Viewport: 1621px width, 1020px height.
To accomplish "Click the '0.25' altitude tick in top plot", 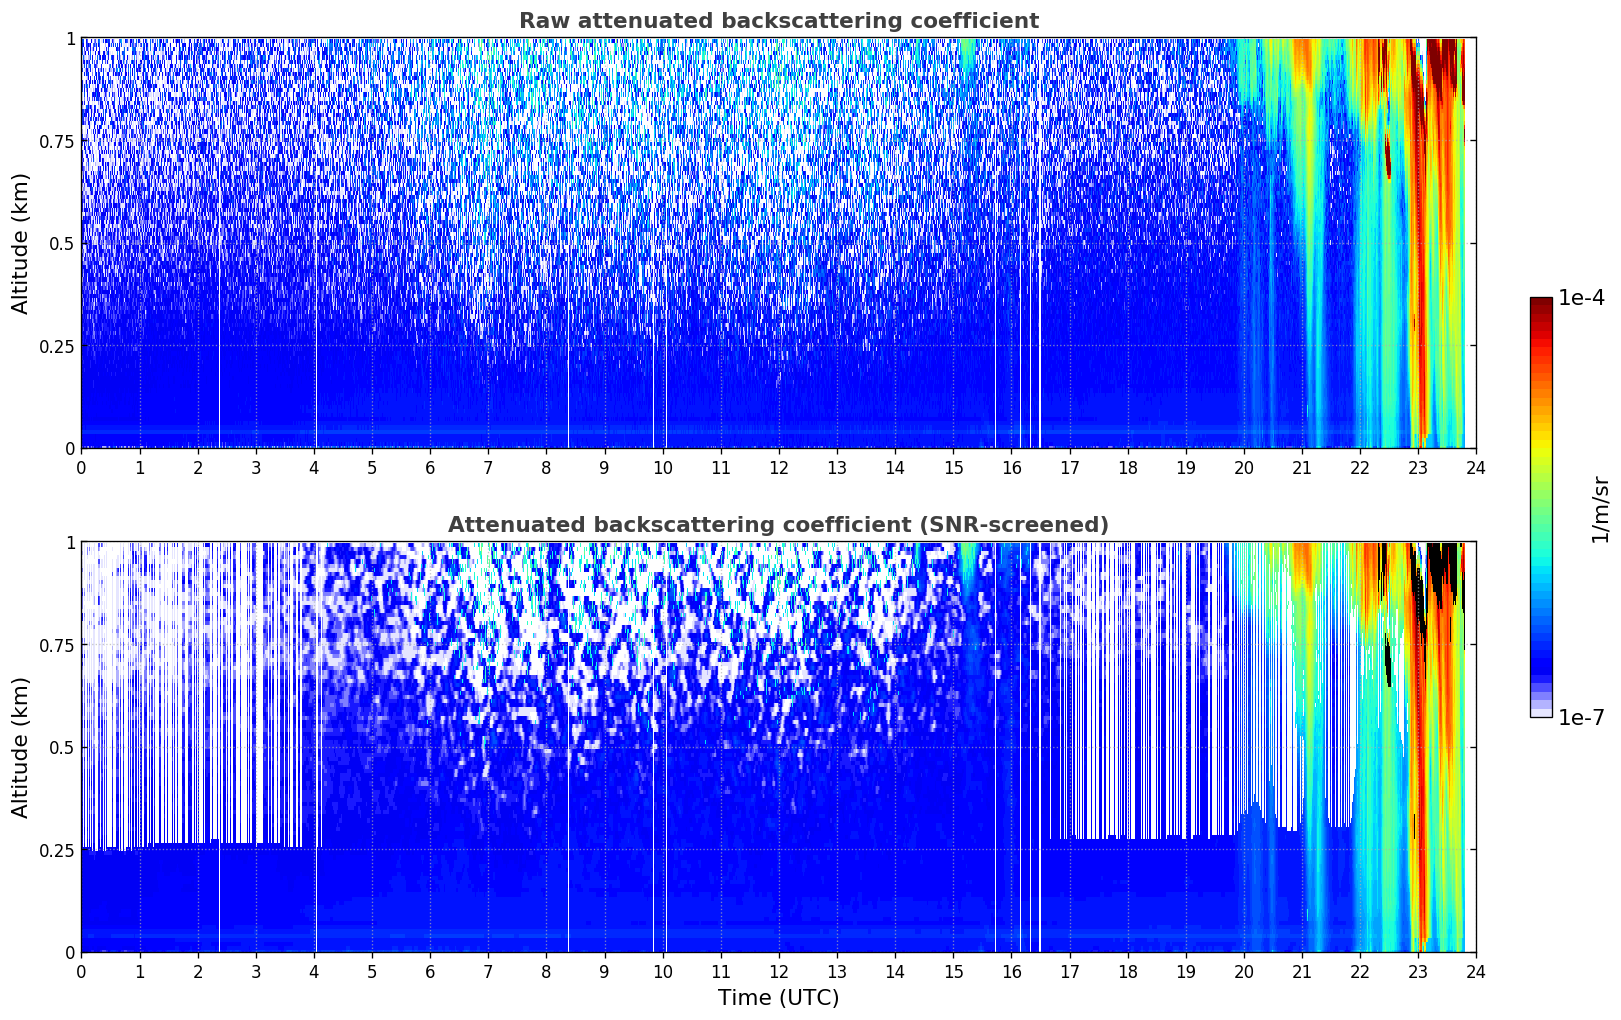I will coord(57,346).
